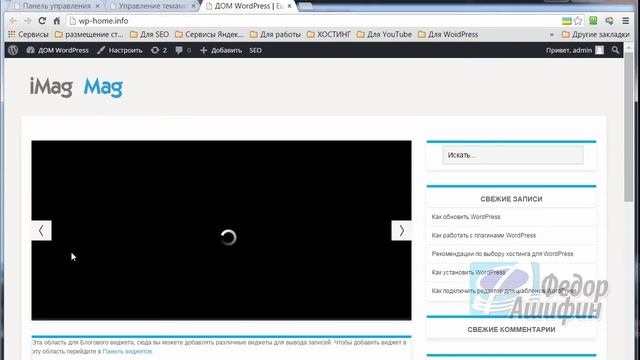Image resolution: width=640 pixels, height=360 pixels.
Task: Open the Для WordPress bookmarks folder
Action: coord(448,34)
